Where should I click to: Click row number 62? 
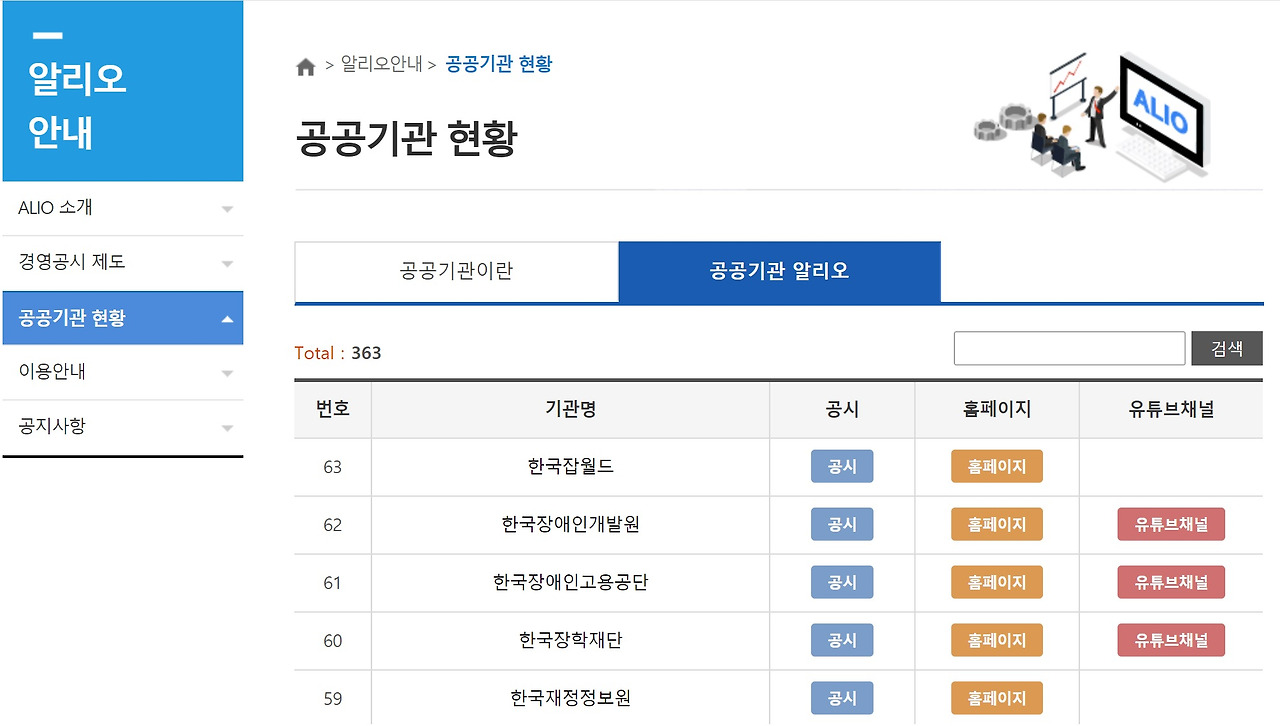click(x=333, y=525)
